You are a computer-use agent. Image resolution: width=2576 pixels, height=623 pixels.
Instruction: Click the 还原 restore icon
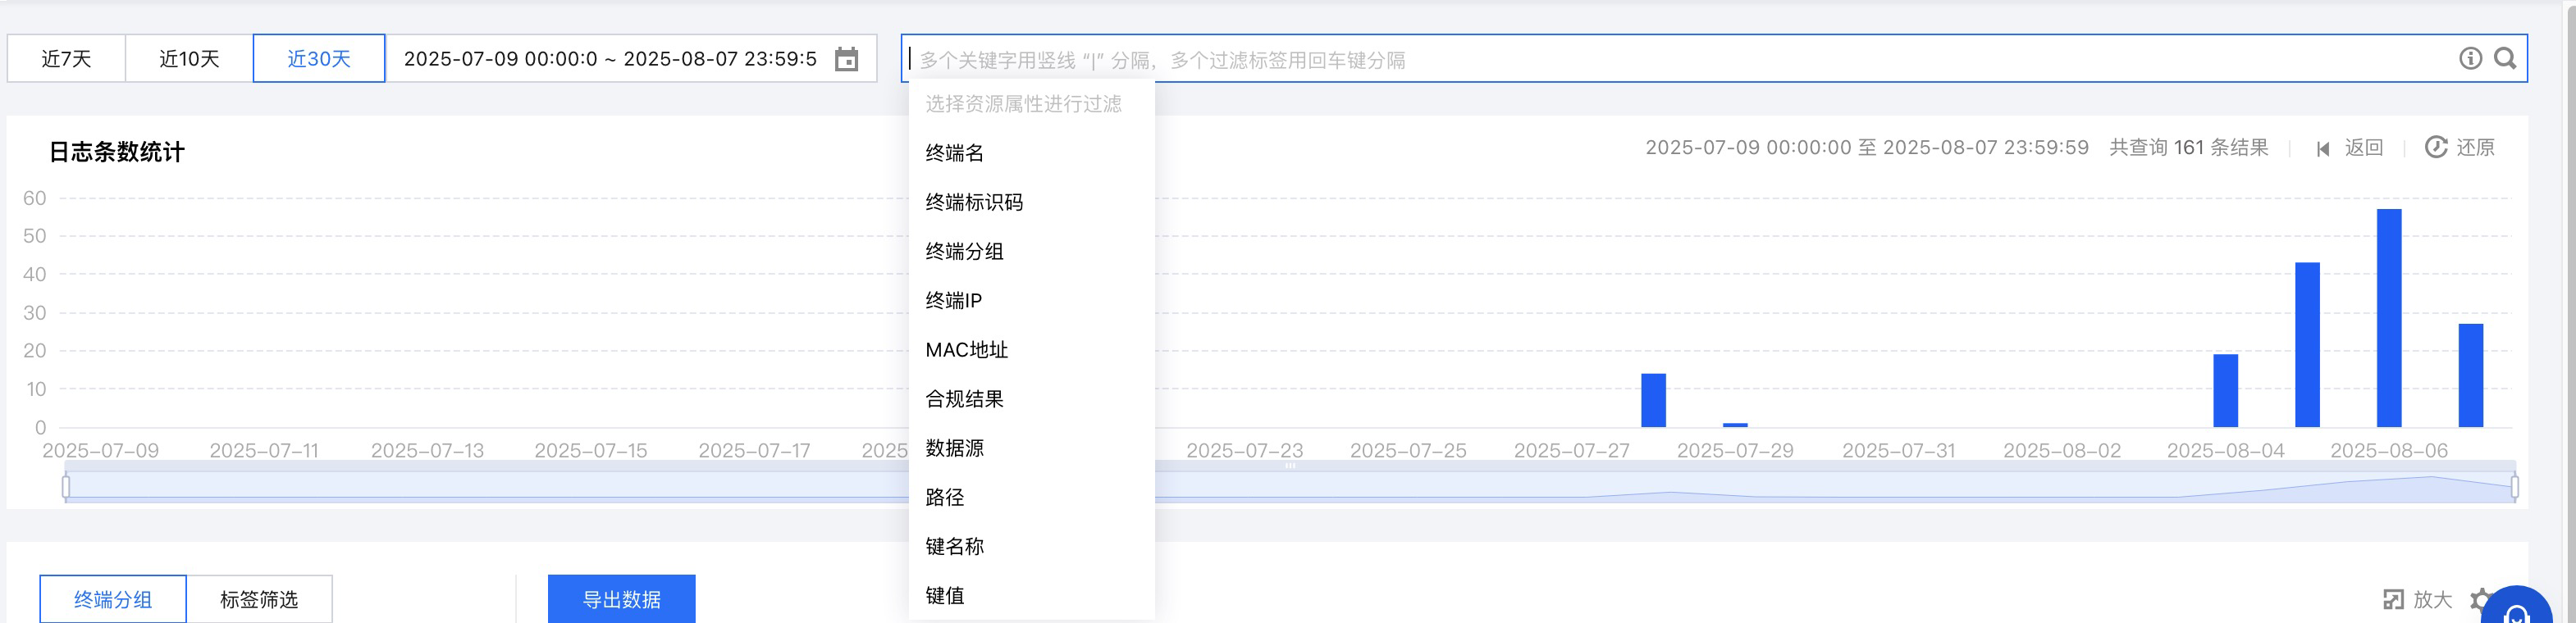click(2436, 147)
